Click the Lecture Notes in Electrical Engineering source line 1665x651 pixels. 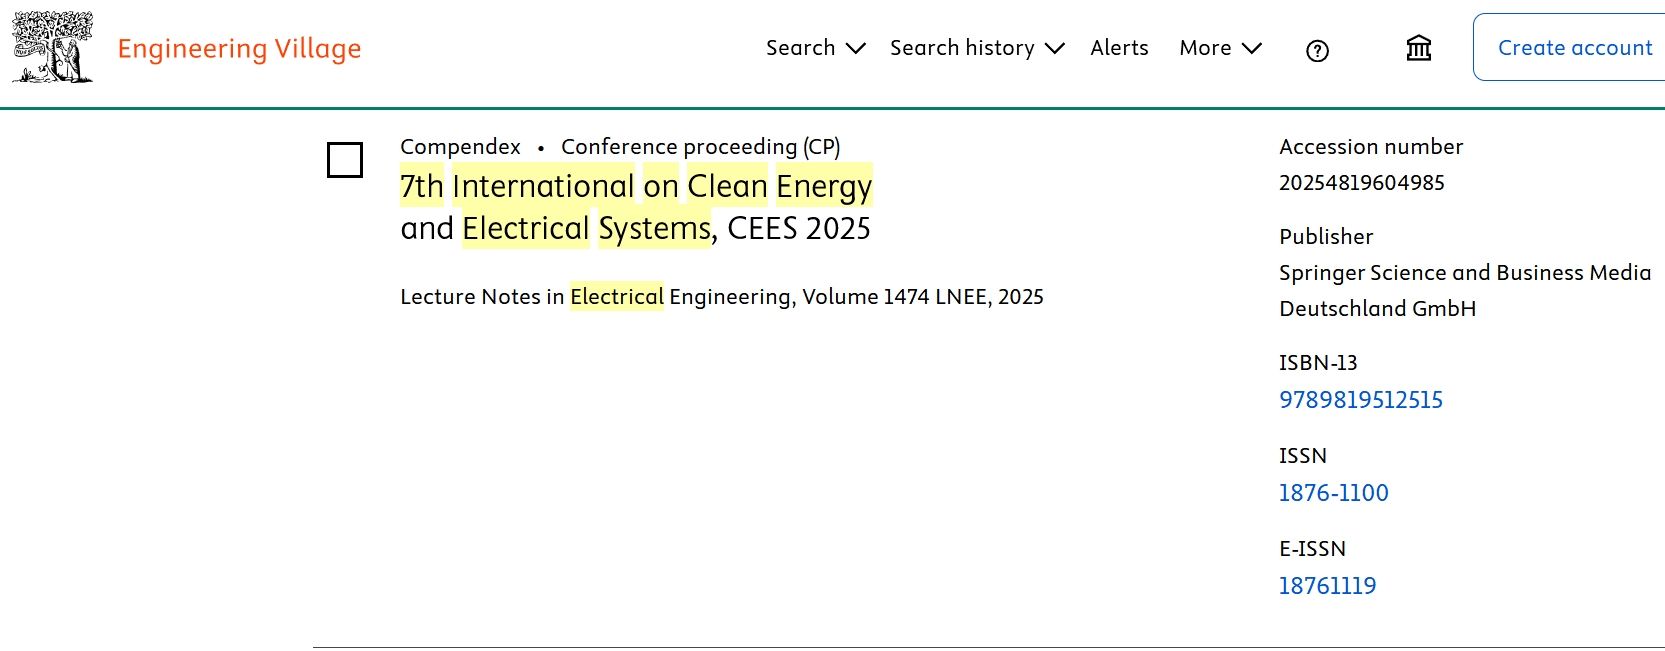coord(721,297)
